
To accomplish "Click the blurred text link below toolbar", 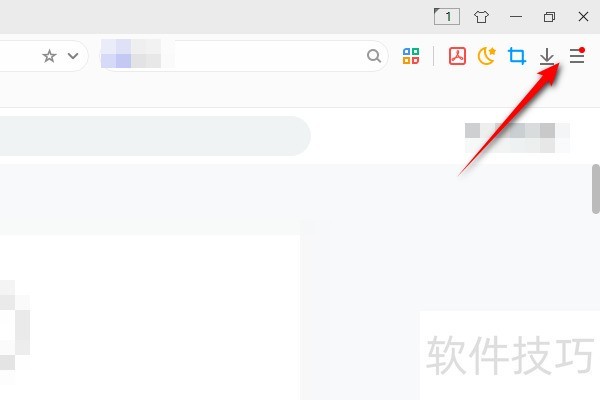I will pos(517,138).
